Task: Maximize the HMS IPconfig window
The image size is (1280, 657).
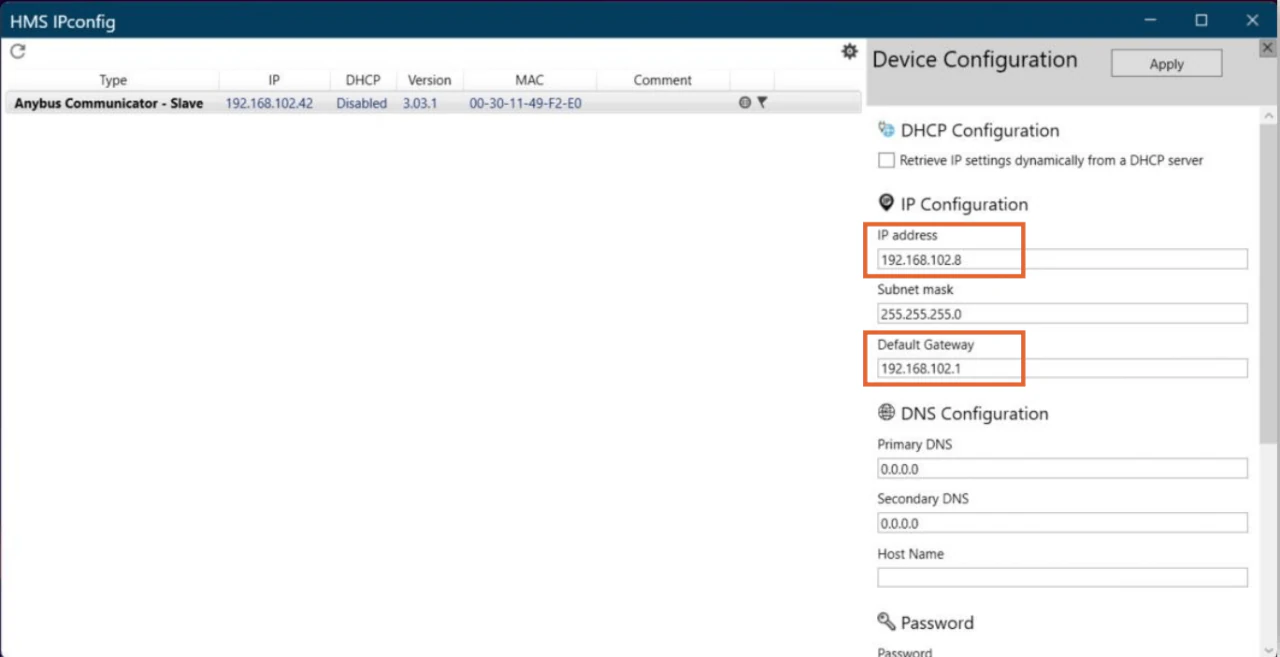Action: point(1201,20)
